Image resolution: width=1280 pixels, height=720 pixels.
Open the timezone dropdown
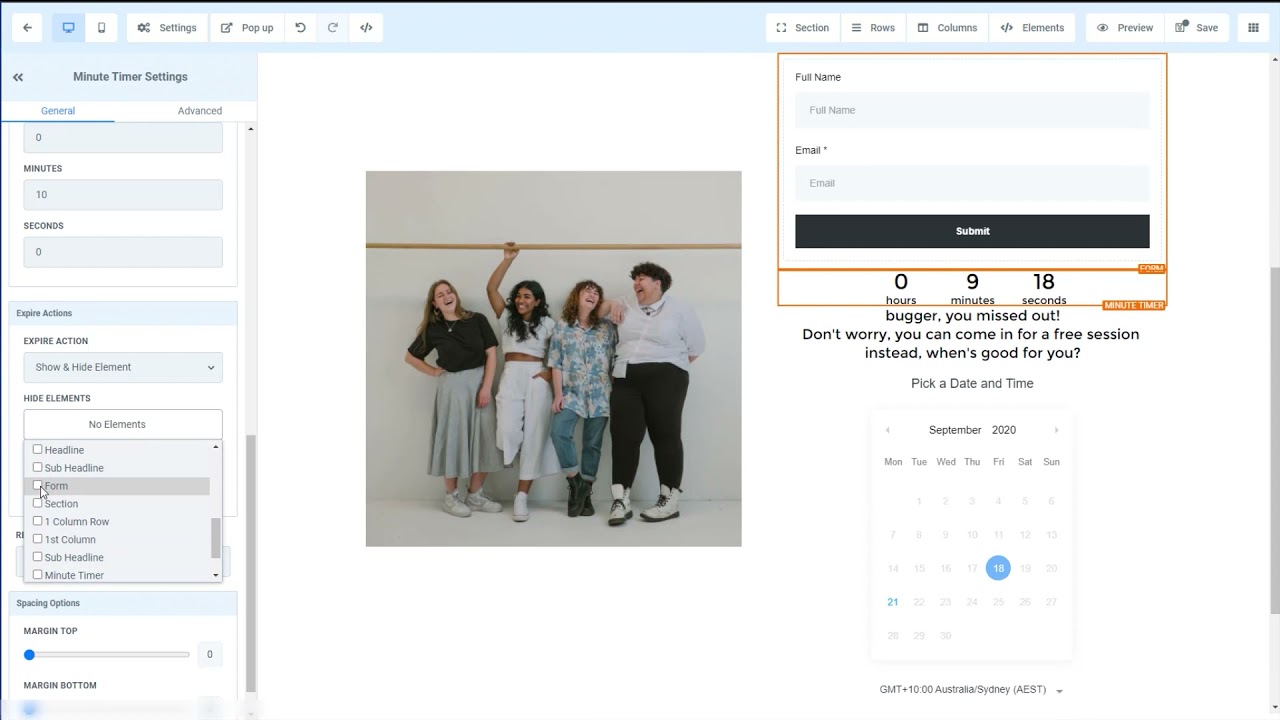971,690
